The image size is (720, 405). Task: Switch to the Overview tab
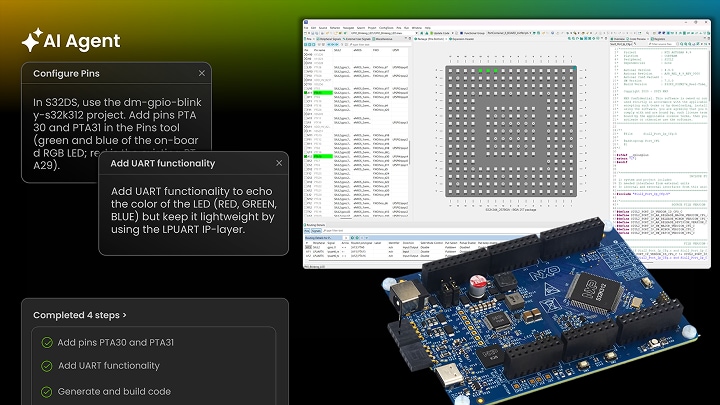point(618,39)
